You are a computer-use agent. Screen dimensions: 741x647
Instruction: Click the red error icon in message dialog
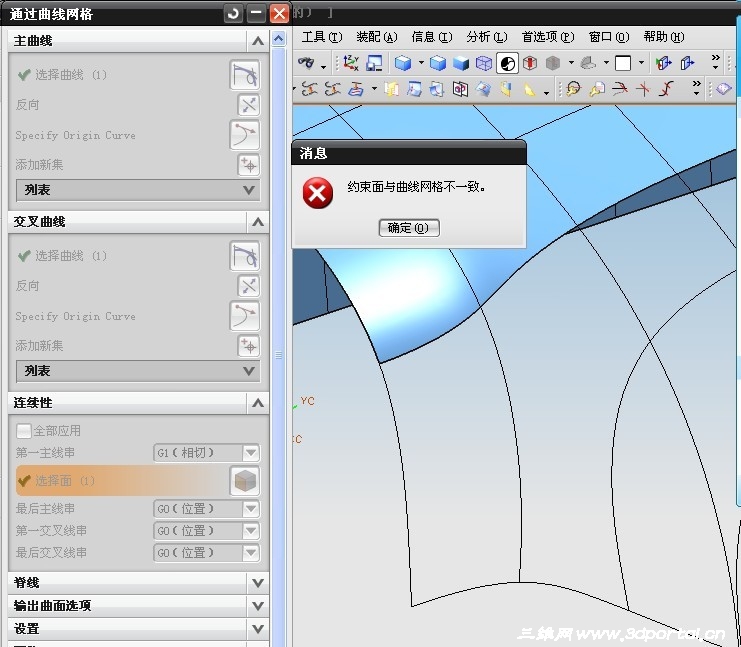tap(318, 193)
